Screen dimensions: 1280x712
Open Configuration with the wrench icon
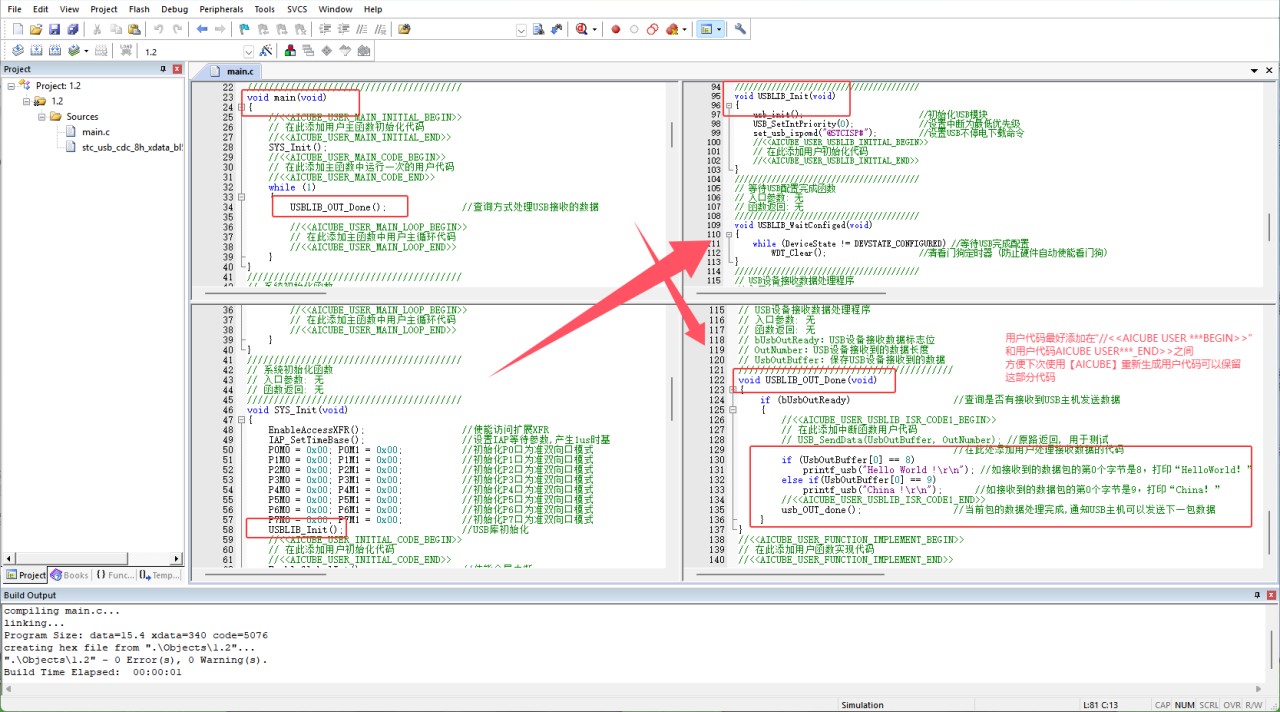click(x=740, y=30)
